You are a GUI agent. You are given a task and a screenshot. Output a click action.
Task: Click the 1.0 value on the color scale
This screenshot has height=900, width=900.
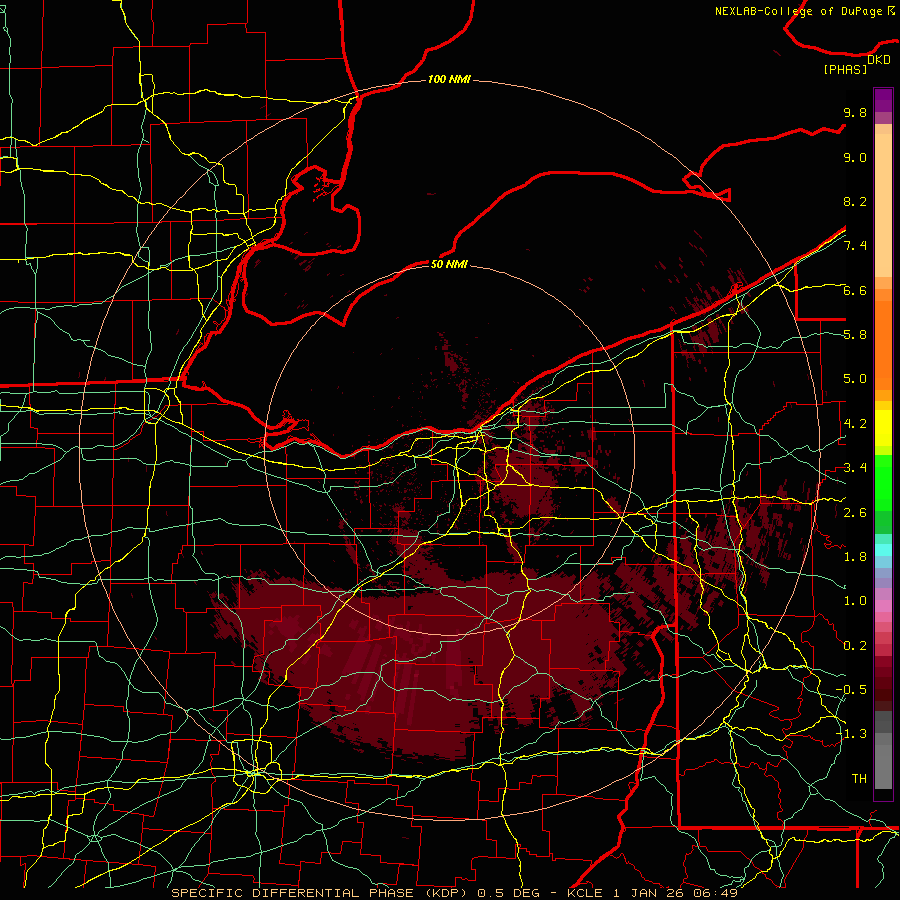click(x=855, y=601)
